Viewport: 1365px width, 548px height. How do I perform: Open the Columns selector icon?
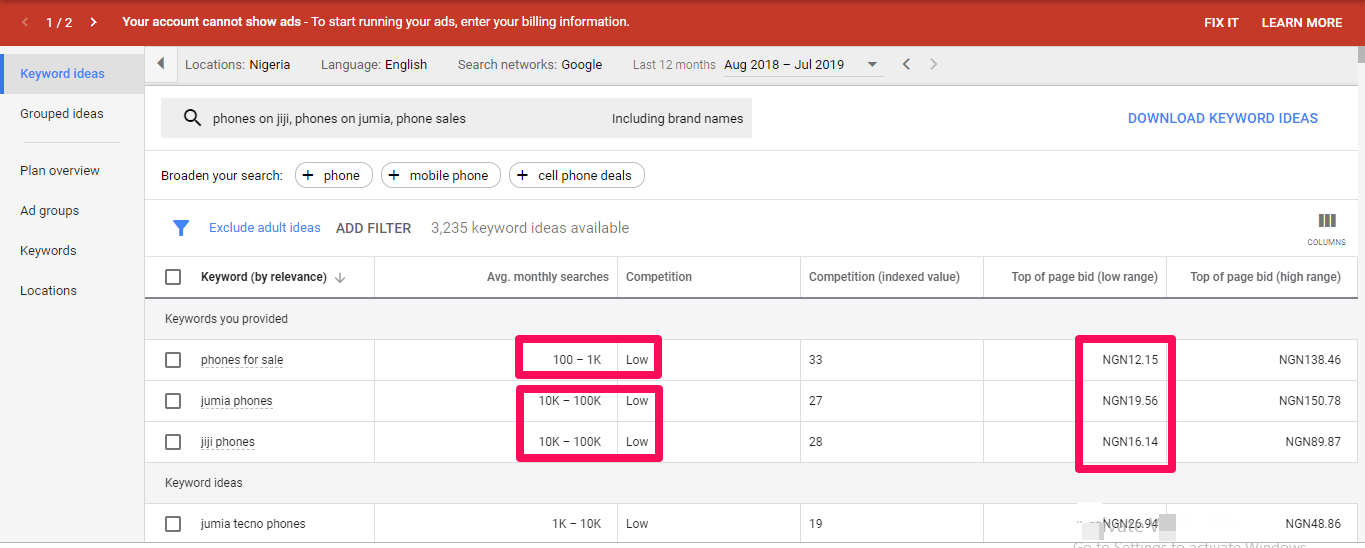[x=1326, y=222]
